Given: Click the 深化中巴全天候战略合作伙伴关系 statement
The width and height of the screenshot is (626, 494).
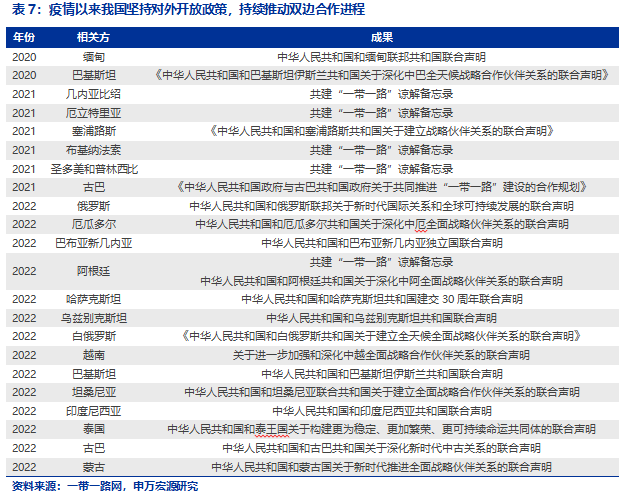Looking at the screenshot, I should [382, 75].
